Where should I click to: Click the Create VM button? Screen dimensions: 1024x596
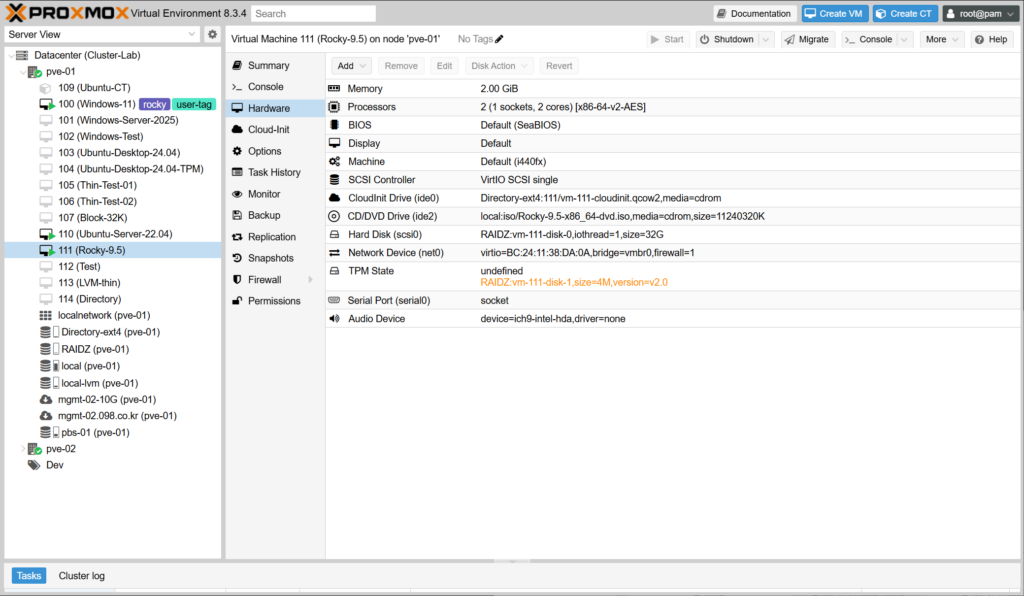click(833, 13)
